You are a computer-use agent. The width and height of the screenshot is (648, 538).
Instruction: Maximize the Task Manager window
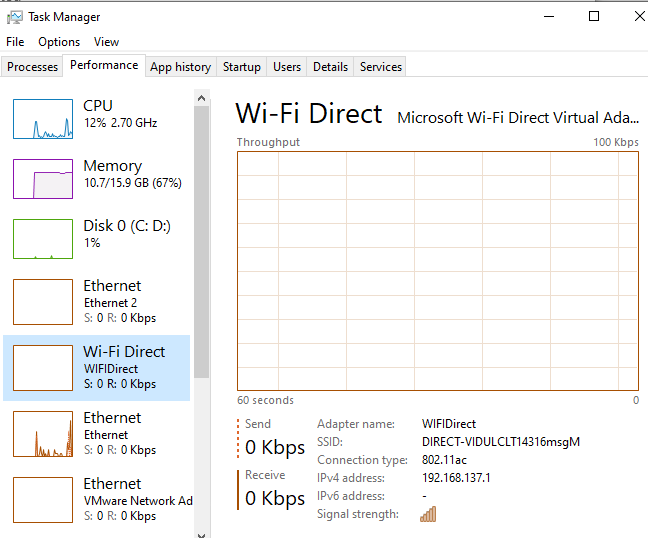pyautogui.click(x=594, y=17)
